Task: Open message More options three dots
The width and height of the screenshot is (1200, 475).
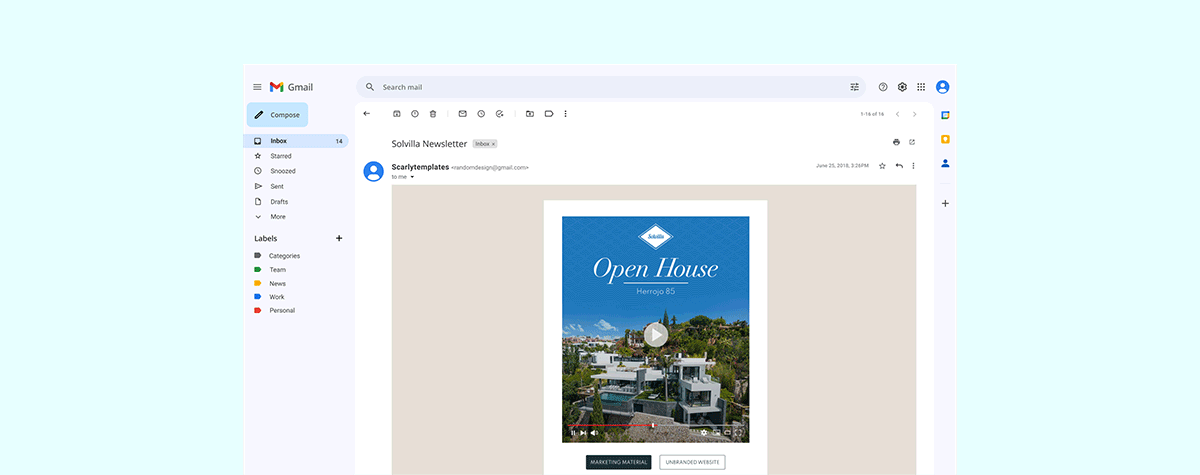Action: click(x=913, y=166)
